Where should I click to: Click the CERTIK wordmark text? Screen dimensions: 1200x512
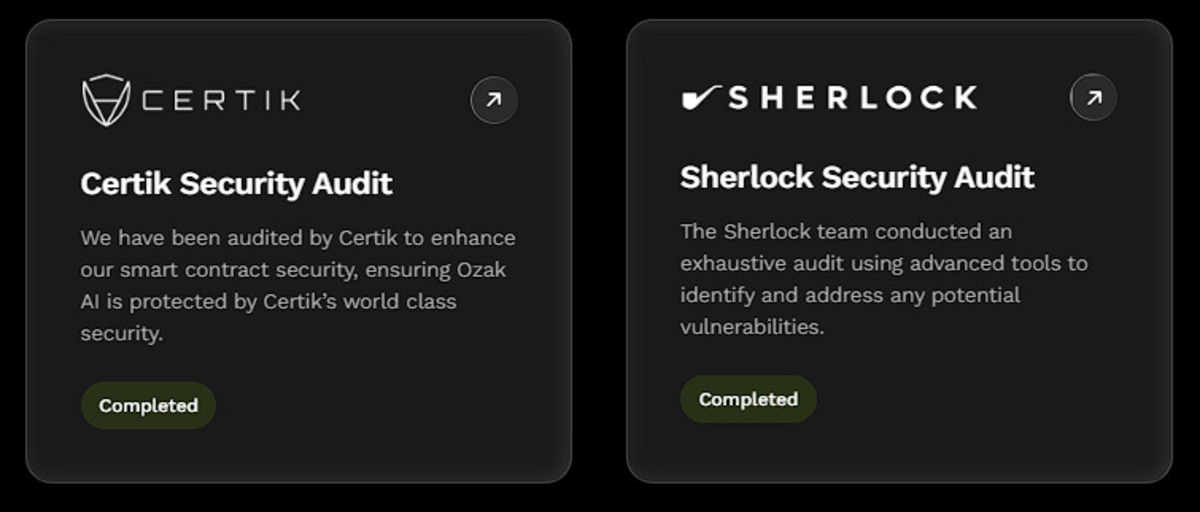click(x=221, y=100)
